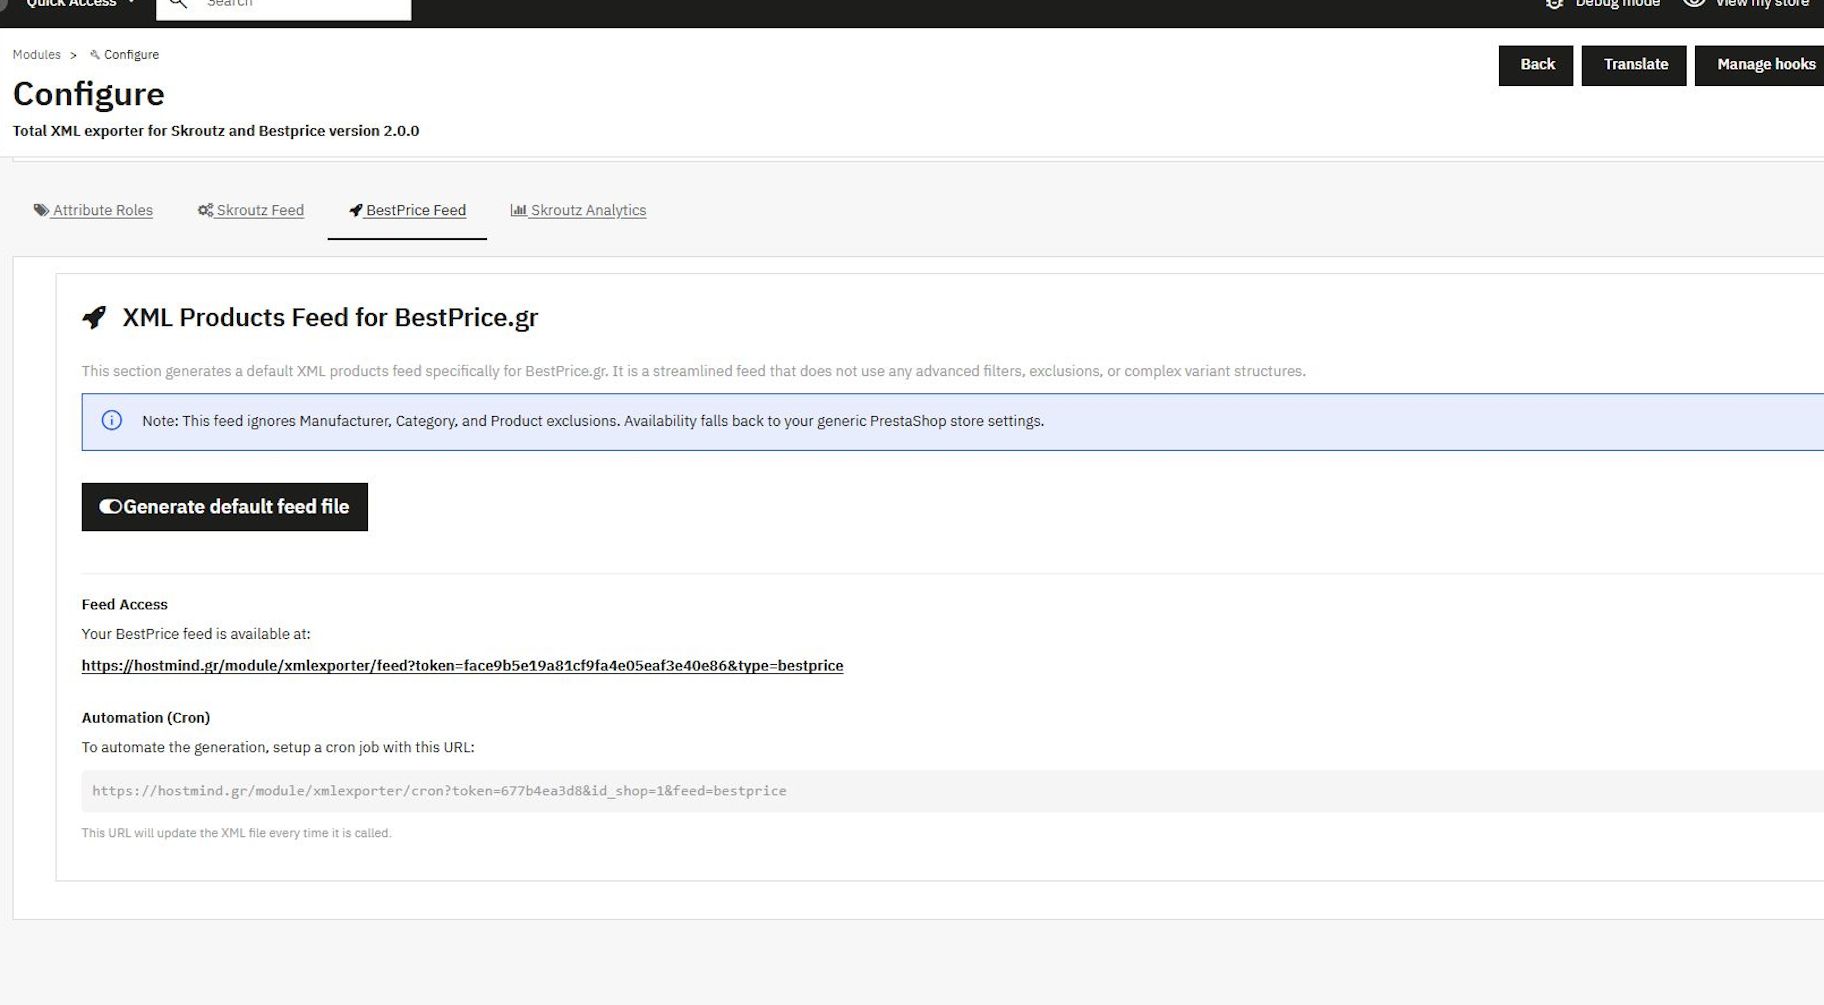This screenshot has height=1005, width=1824.
Task: Click the rocket icon beside XML Products Feed heading
Action: 94,318
